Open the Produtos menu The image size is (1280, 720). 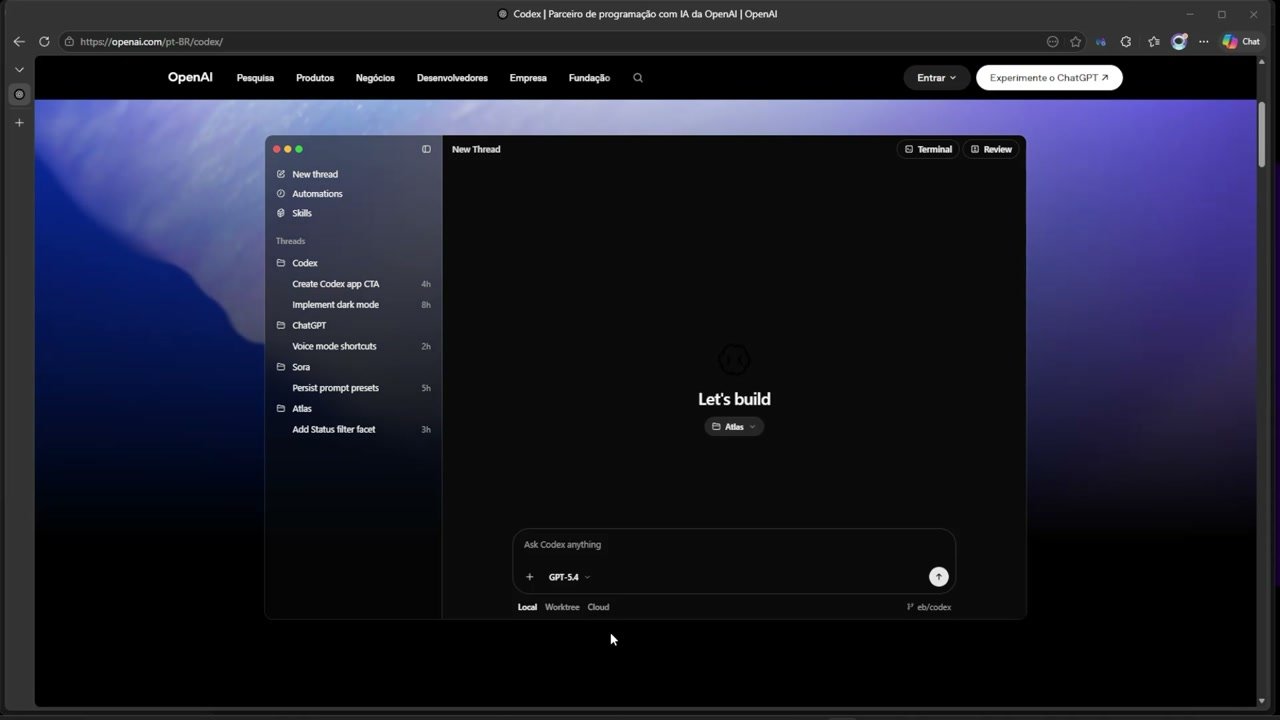(315, 78)
